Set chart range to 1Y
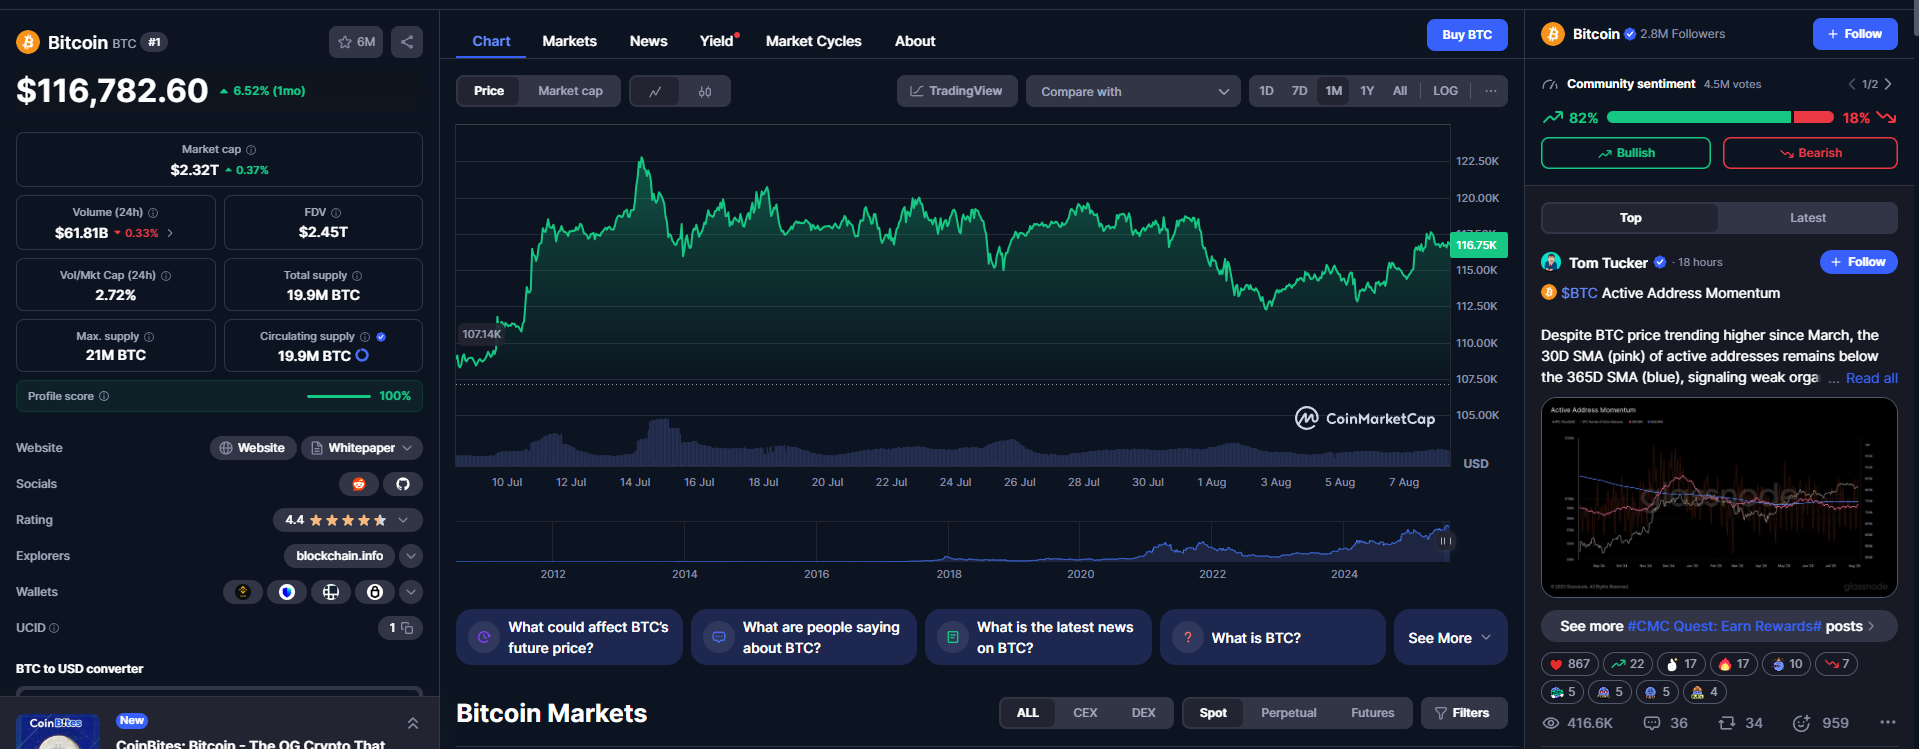Image resolution: width=1919 pixels, height=749 pixels. (x=1367, y=91)
